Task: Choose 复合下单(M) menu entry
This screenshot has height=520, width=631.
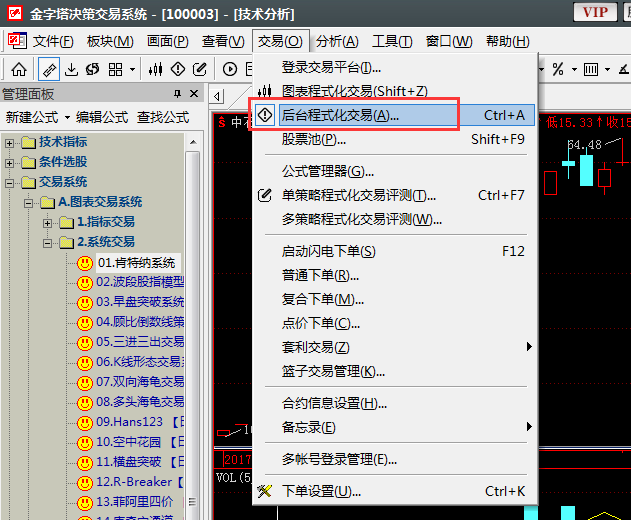Action: click(395, 299)
